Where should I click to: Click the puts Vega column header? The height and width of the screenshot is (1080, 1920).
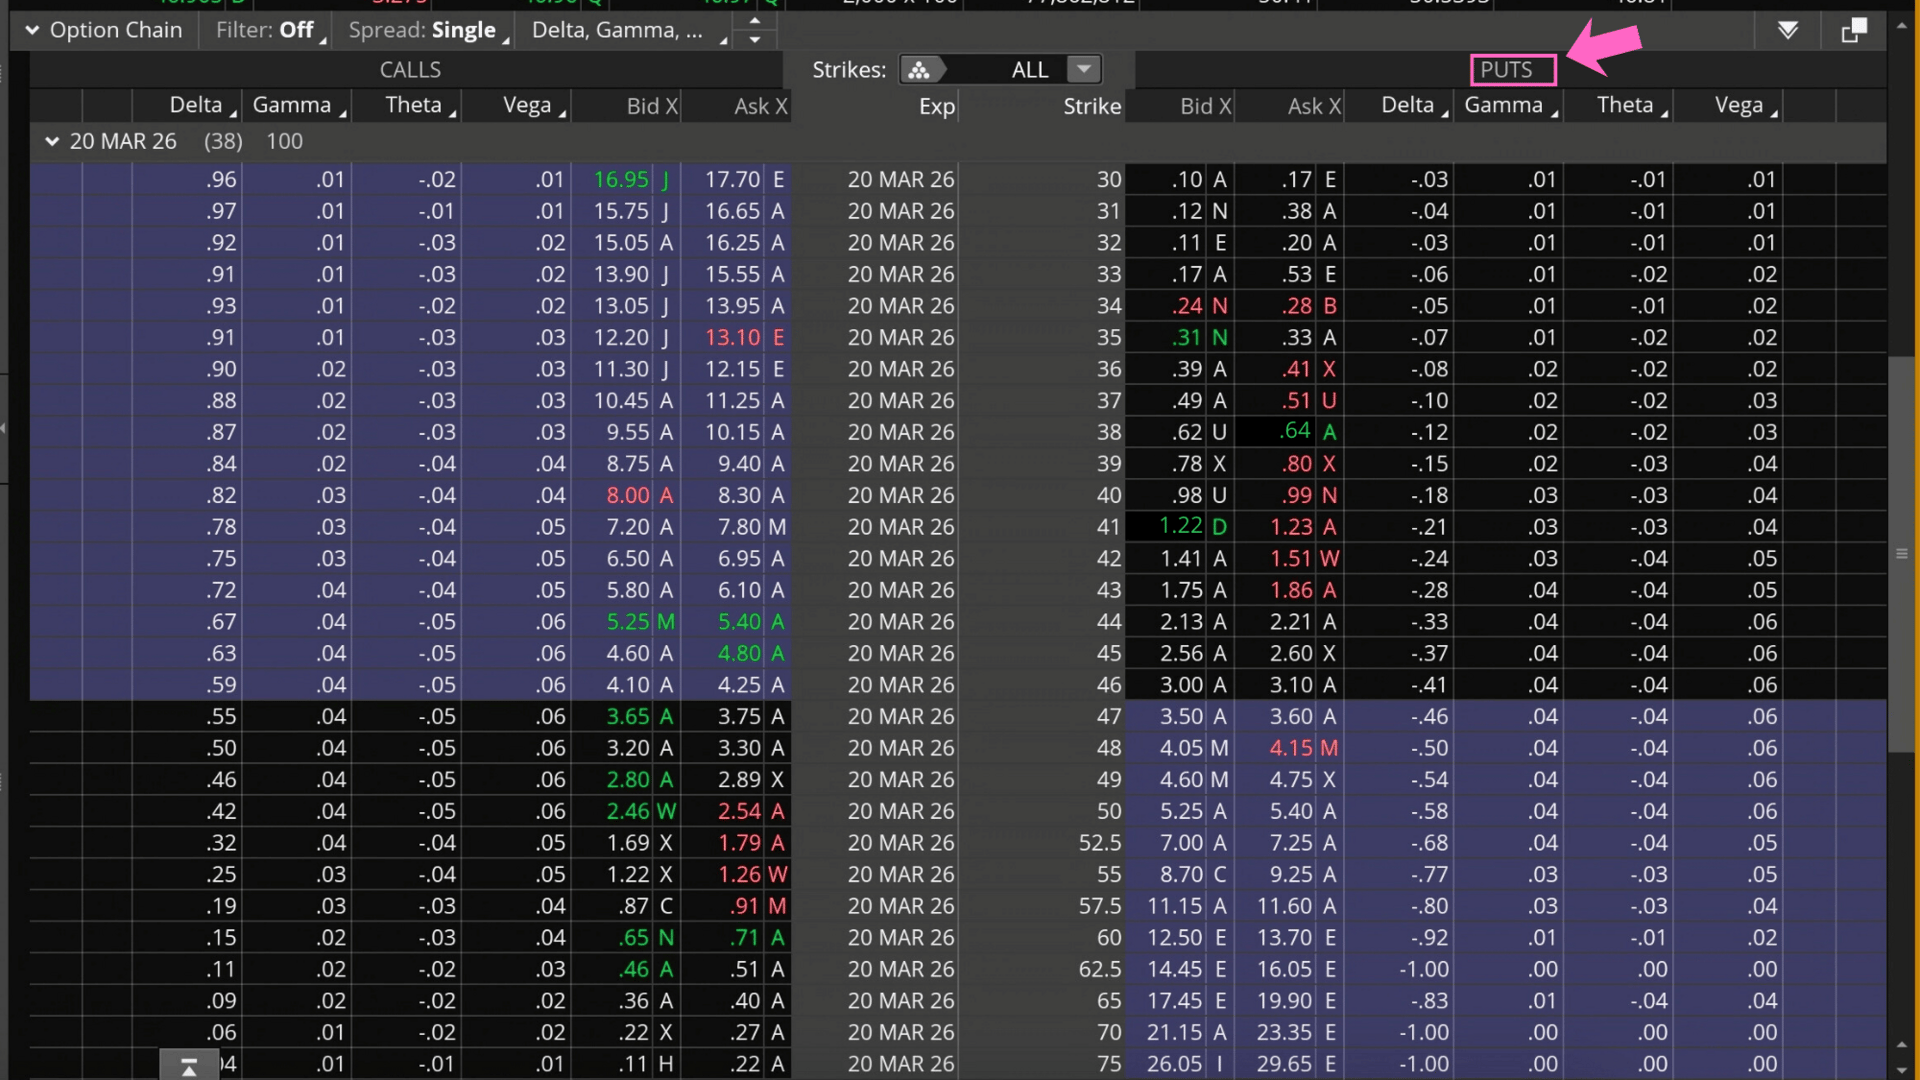1738,105
